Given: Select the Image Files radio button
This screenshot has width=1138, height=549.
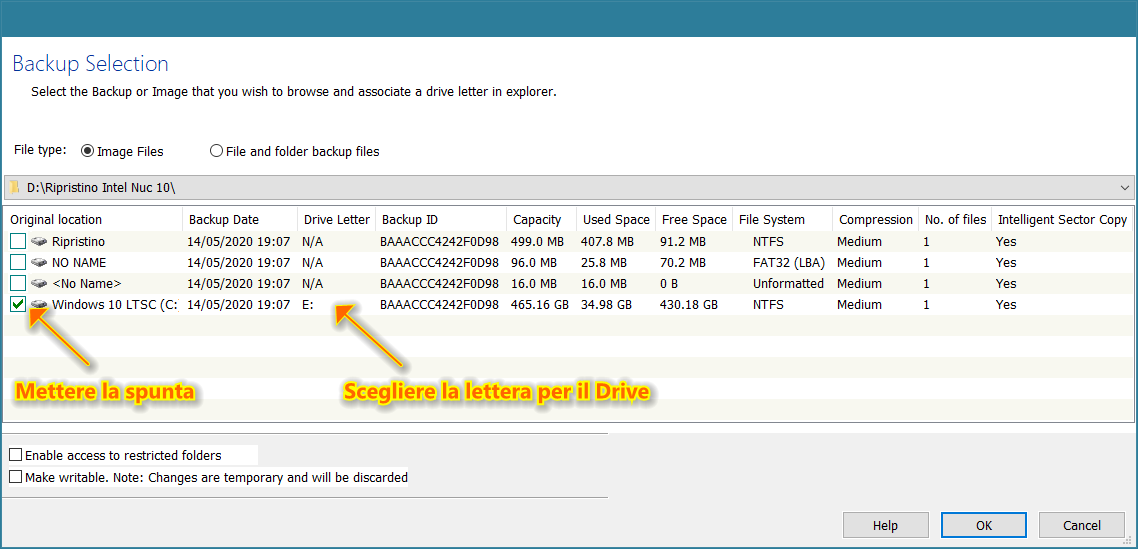Looking at the screenshot, I should [x=88, y=151].
